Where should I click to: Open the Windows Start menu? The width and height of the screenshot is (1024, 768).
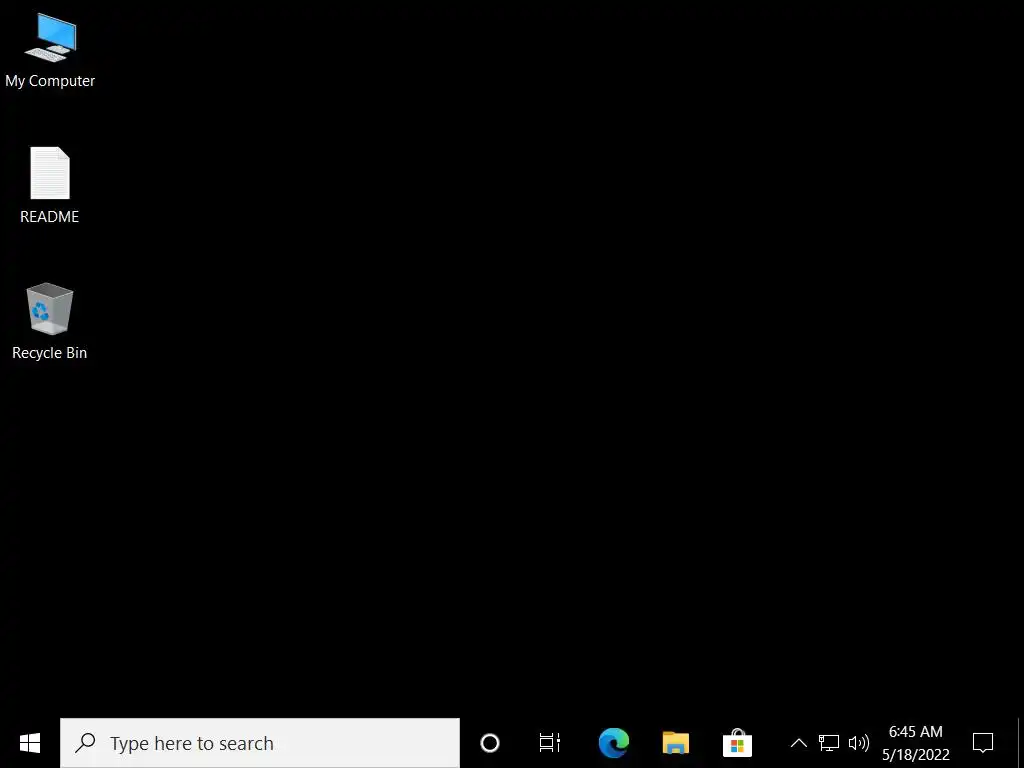click(x=30, y=743)
